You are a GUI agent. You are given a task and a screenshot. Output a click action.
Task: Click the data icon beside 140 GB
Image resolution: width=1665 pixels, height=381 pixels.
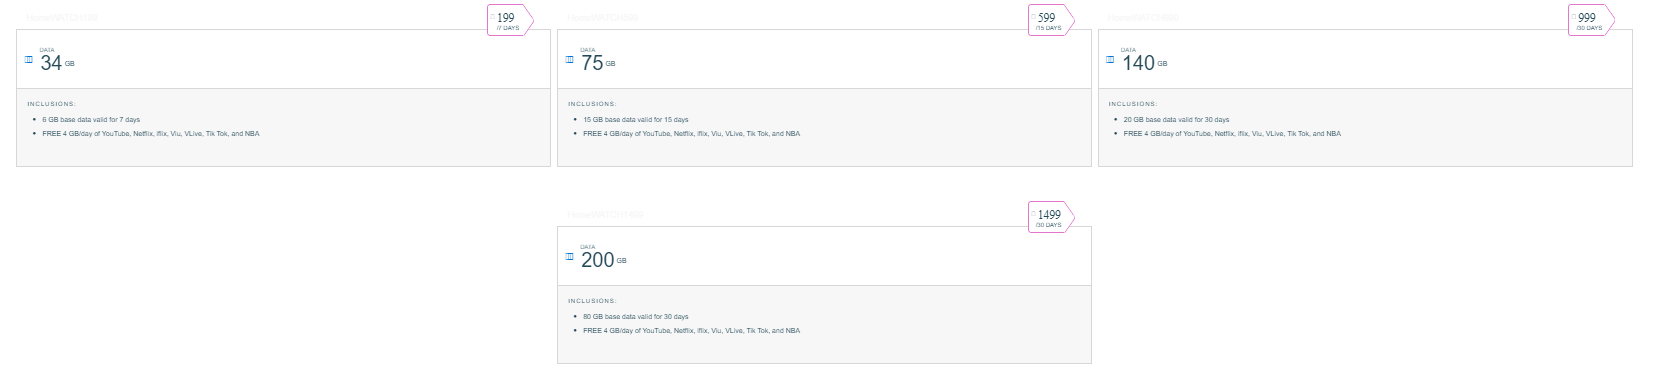point(1111,60)
